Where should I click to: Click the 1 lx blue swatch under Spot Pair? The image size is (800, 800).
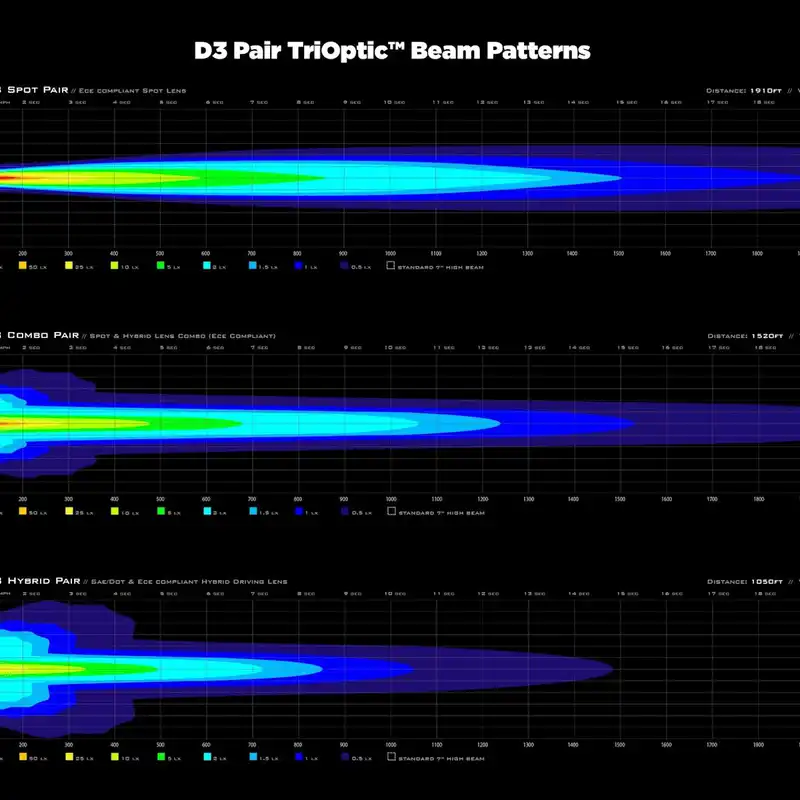coord(298,265)
